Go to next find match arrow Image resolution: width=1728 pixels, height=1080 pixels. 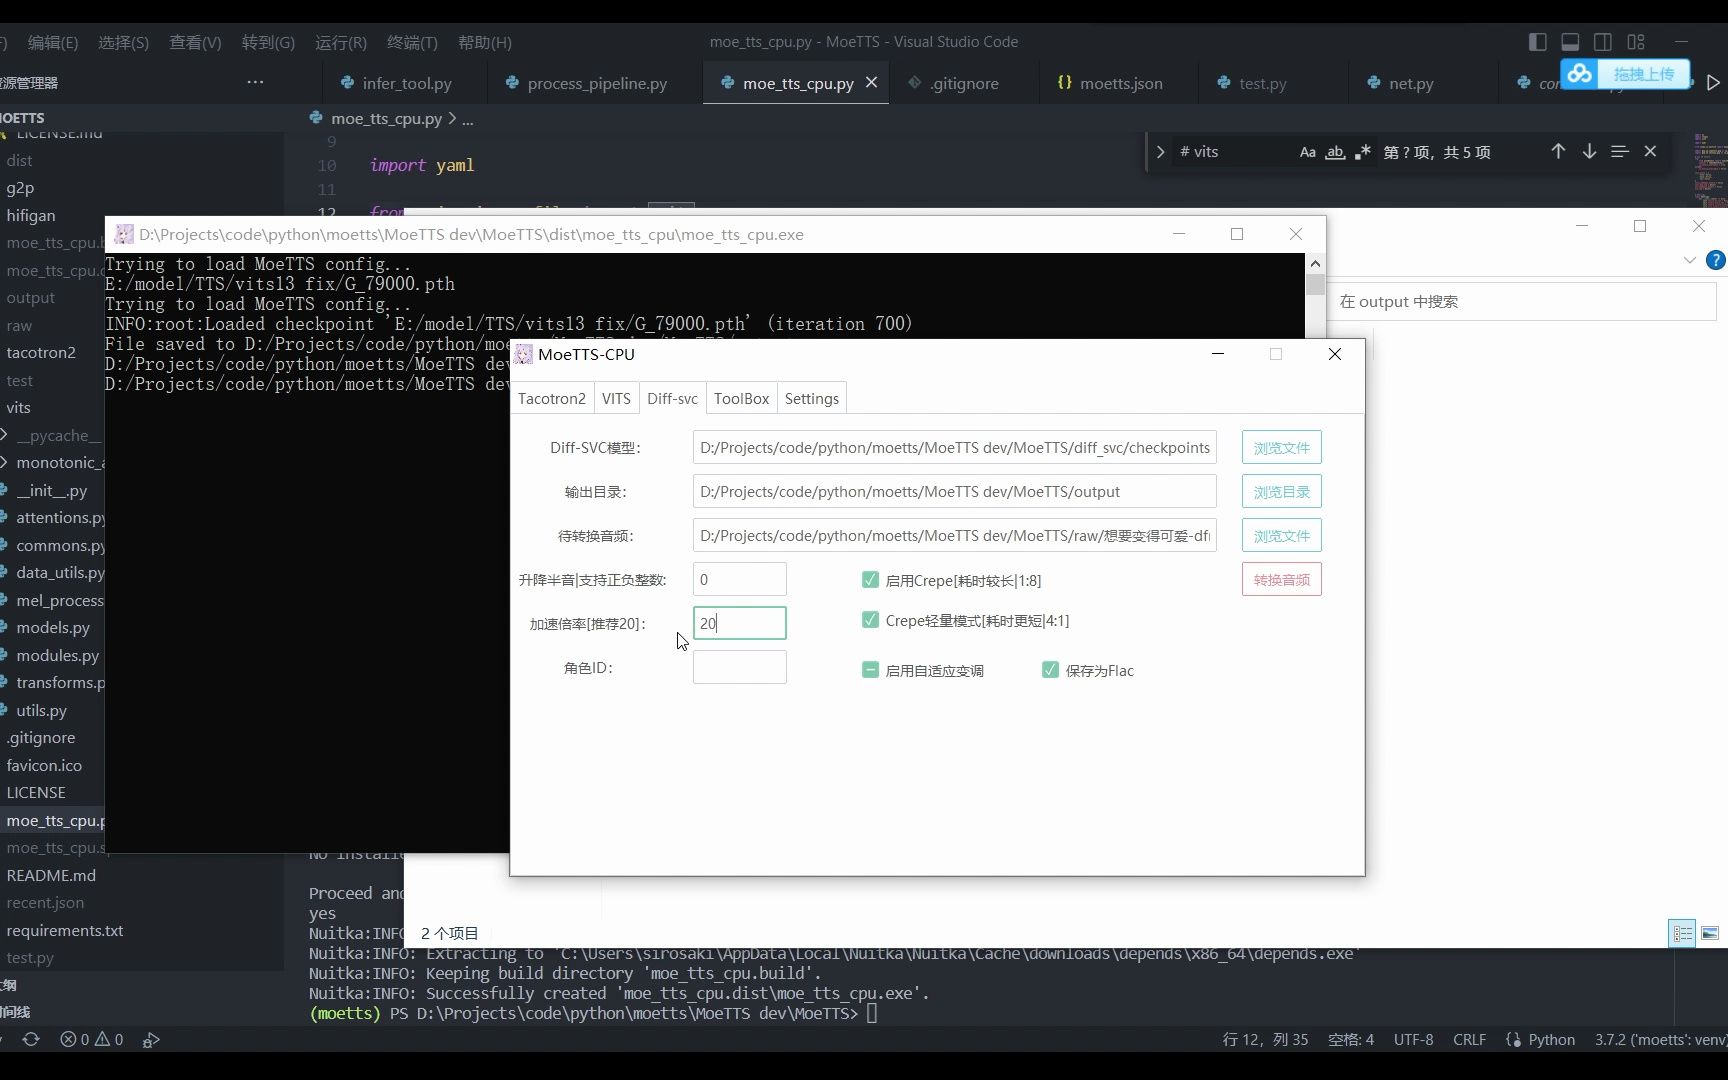tap(1589, 151)
